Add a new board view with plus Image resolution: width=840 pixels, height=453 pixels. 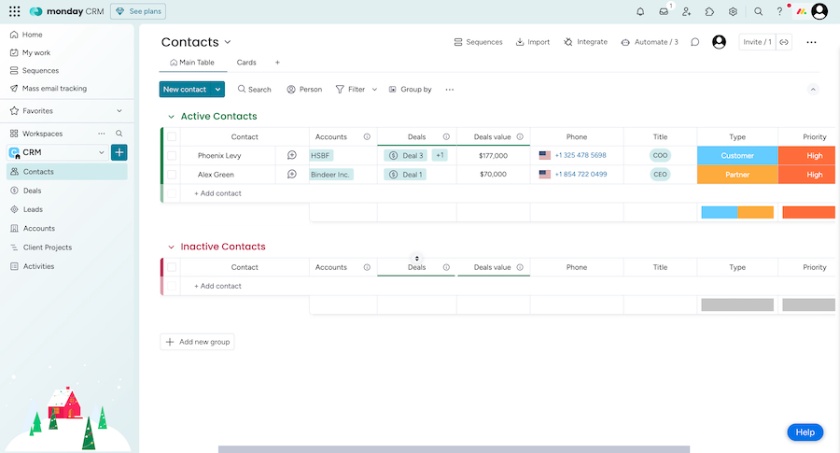(x=277, y=62)
